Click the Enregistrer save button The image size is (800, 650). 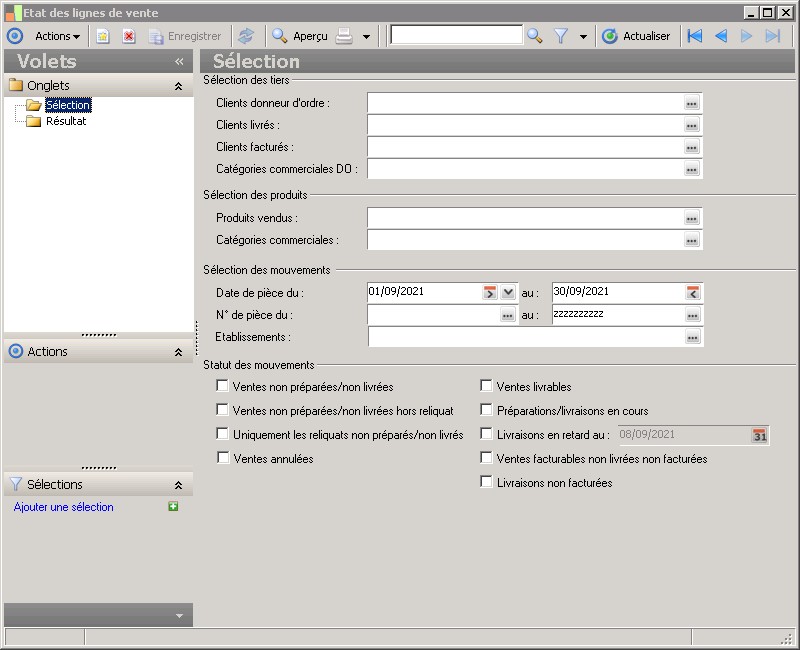[185, 36]
